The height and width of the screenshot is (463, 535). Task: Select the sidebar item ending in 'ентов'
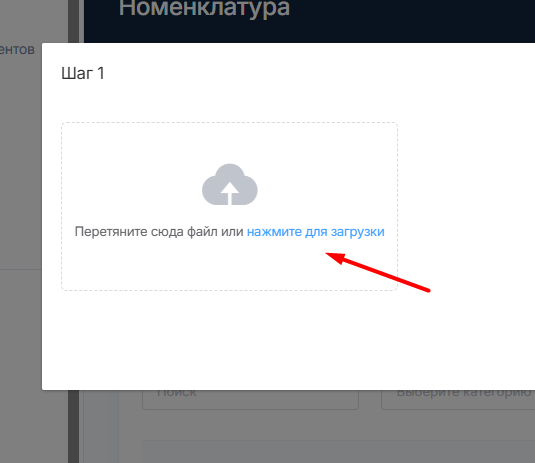click(x=17, y=50)
